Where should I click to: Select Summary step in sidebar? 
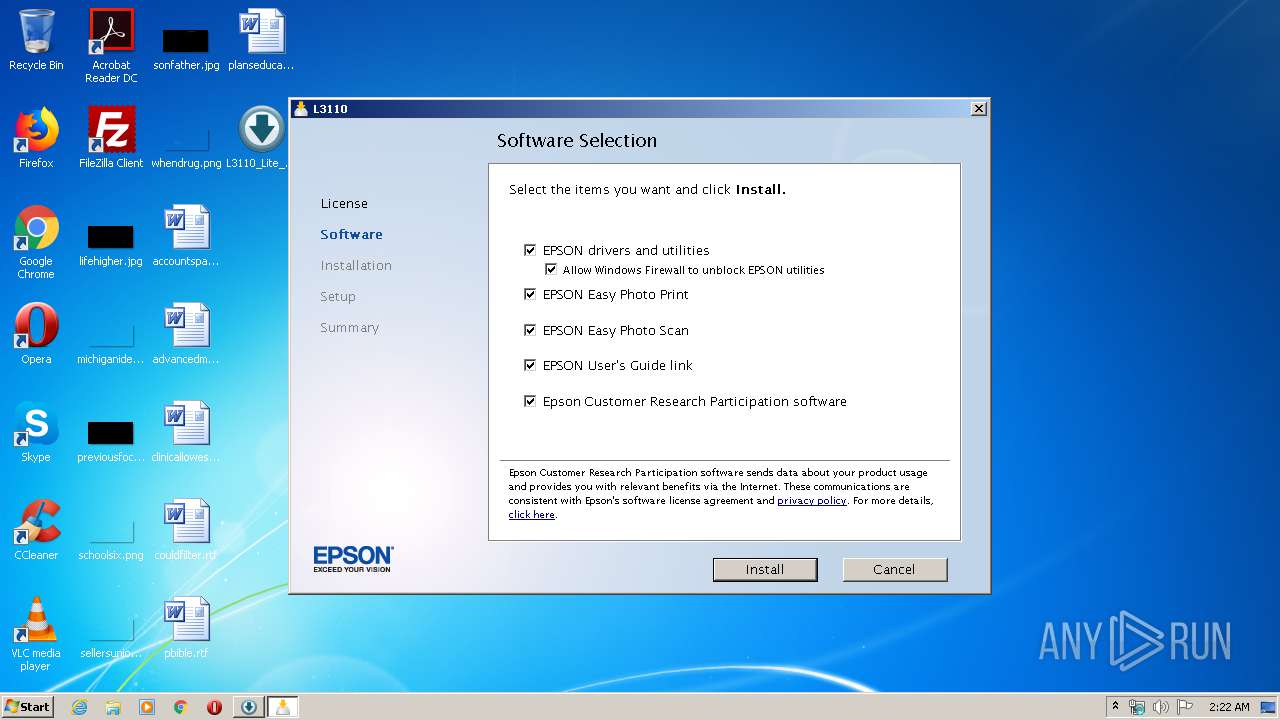349,327
